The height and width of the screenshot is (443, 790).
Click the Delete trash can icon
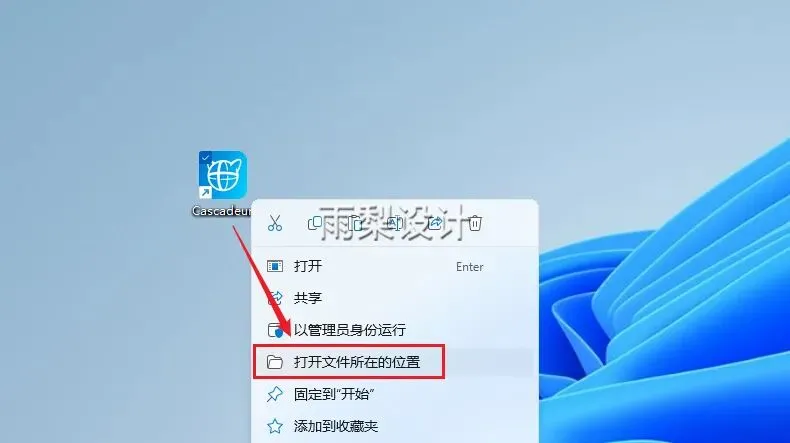coord(475,223)
